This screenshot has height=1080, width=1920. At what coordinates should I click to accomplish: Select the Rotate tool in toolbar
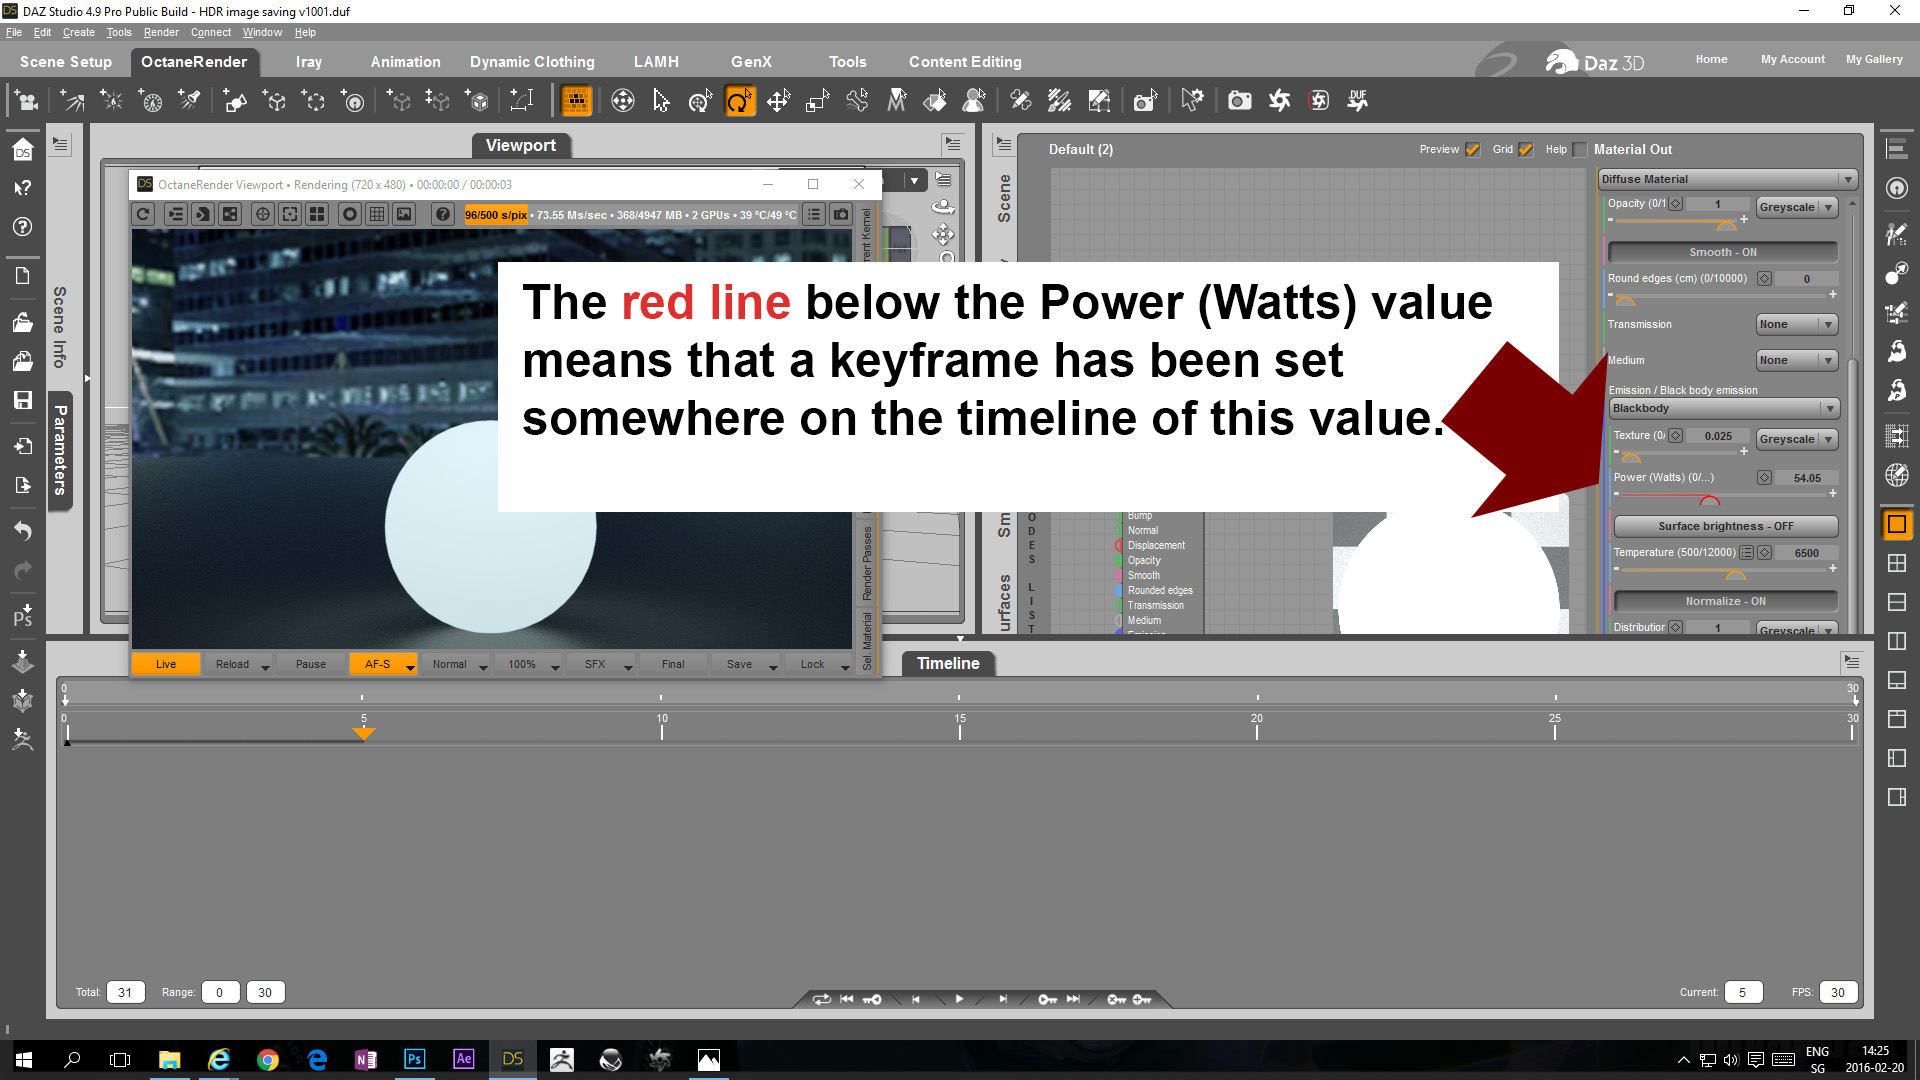(x=739, y=101)
